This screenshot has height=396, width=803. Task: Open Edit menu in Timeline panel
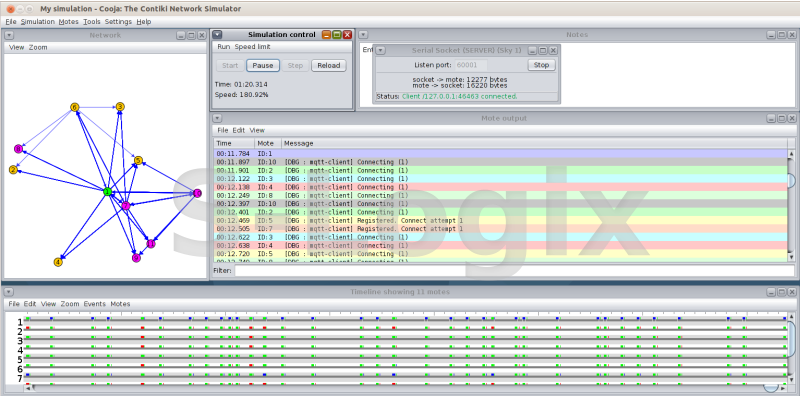(x=30, y=304)
